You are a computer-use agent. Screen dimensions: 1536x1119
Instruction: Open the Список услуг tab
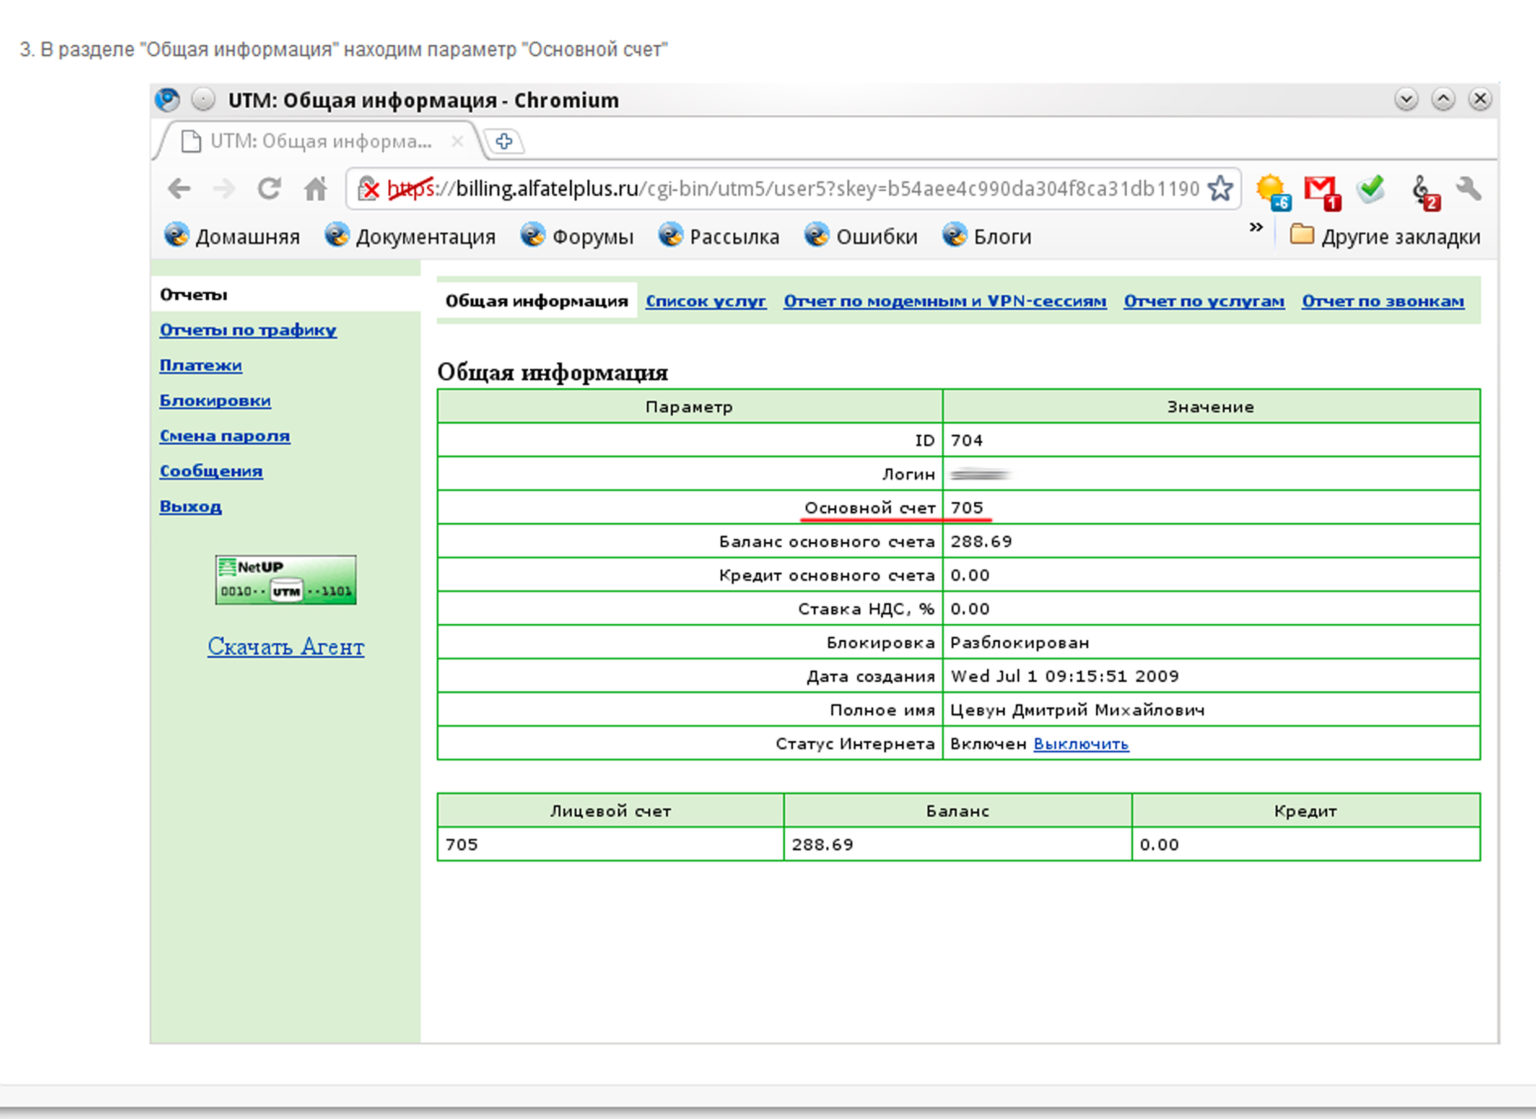tap(706, 301)
